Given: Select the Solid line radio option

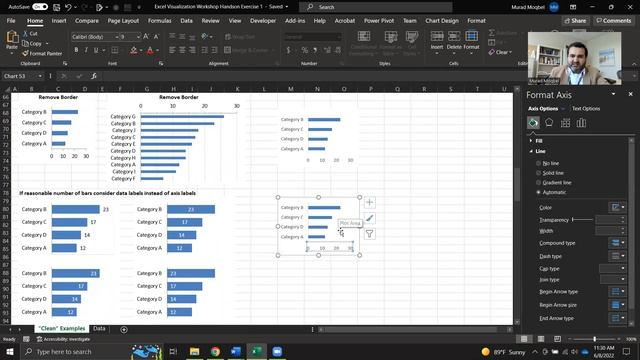Looking at the screenshot, I should tap(538, 173).
